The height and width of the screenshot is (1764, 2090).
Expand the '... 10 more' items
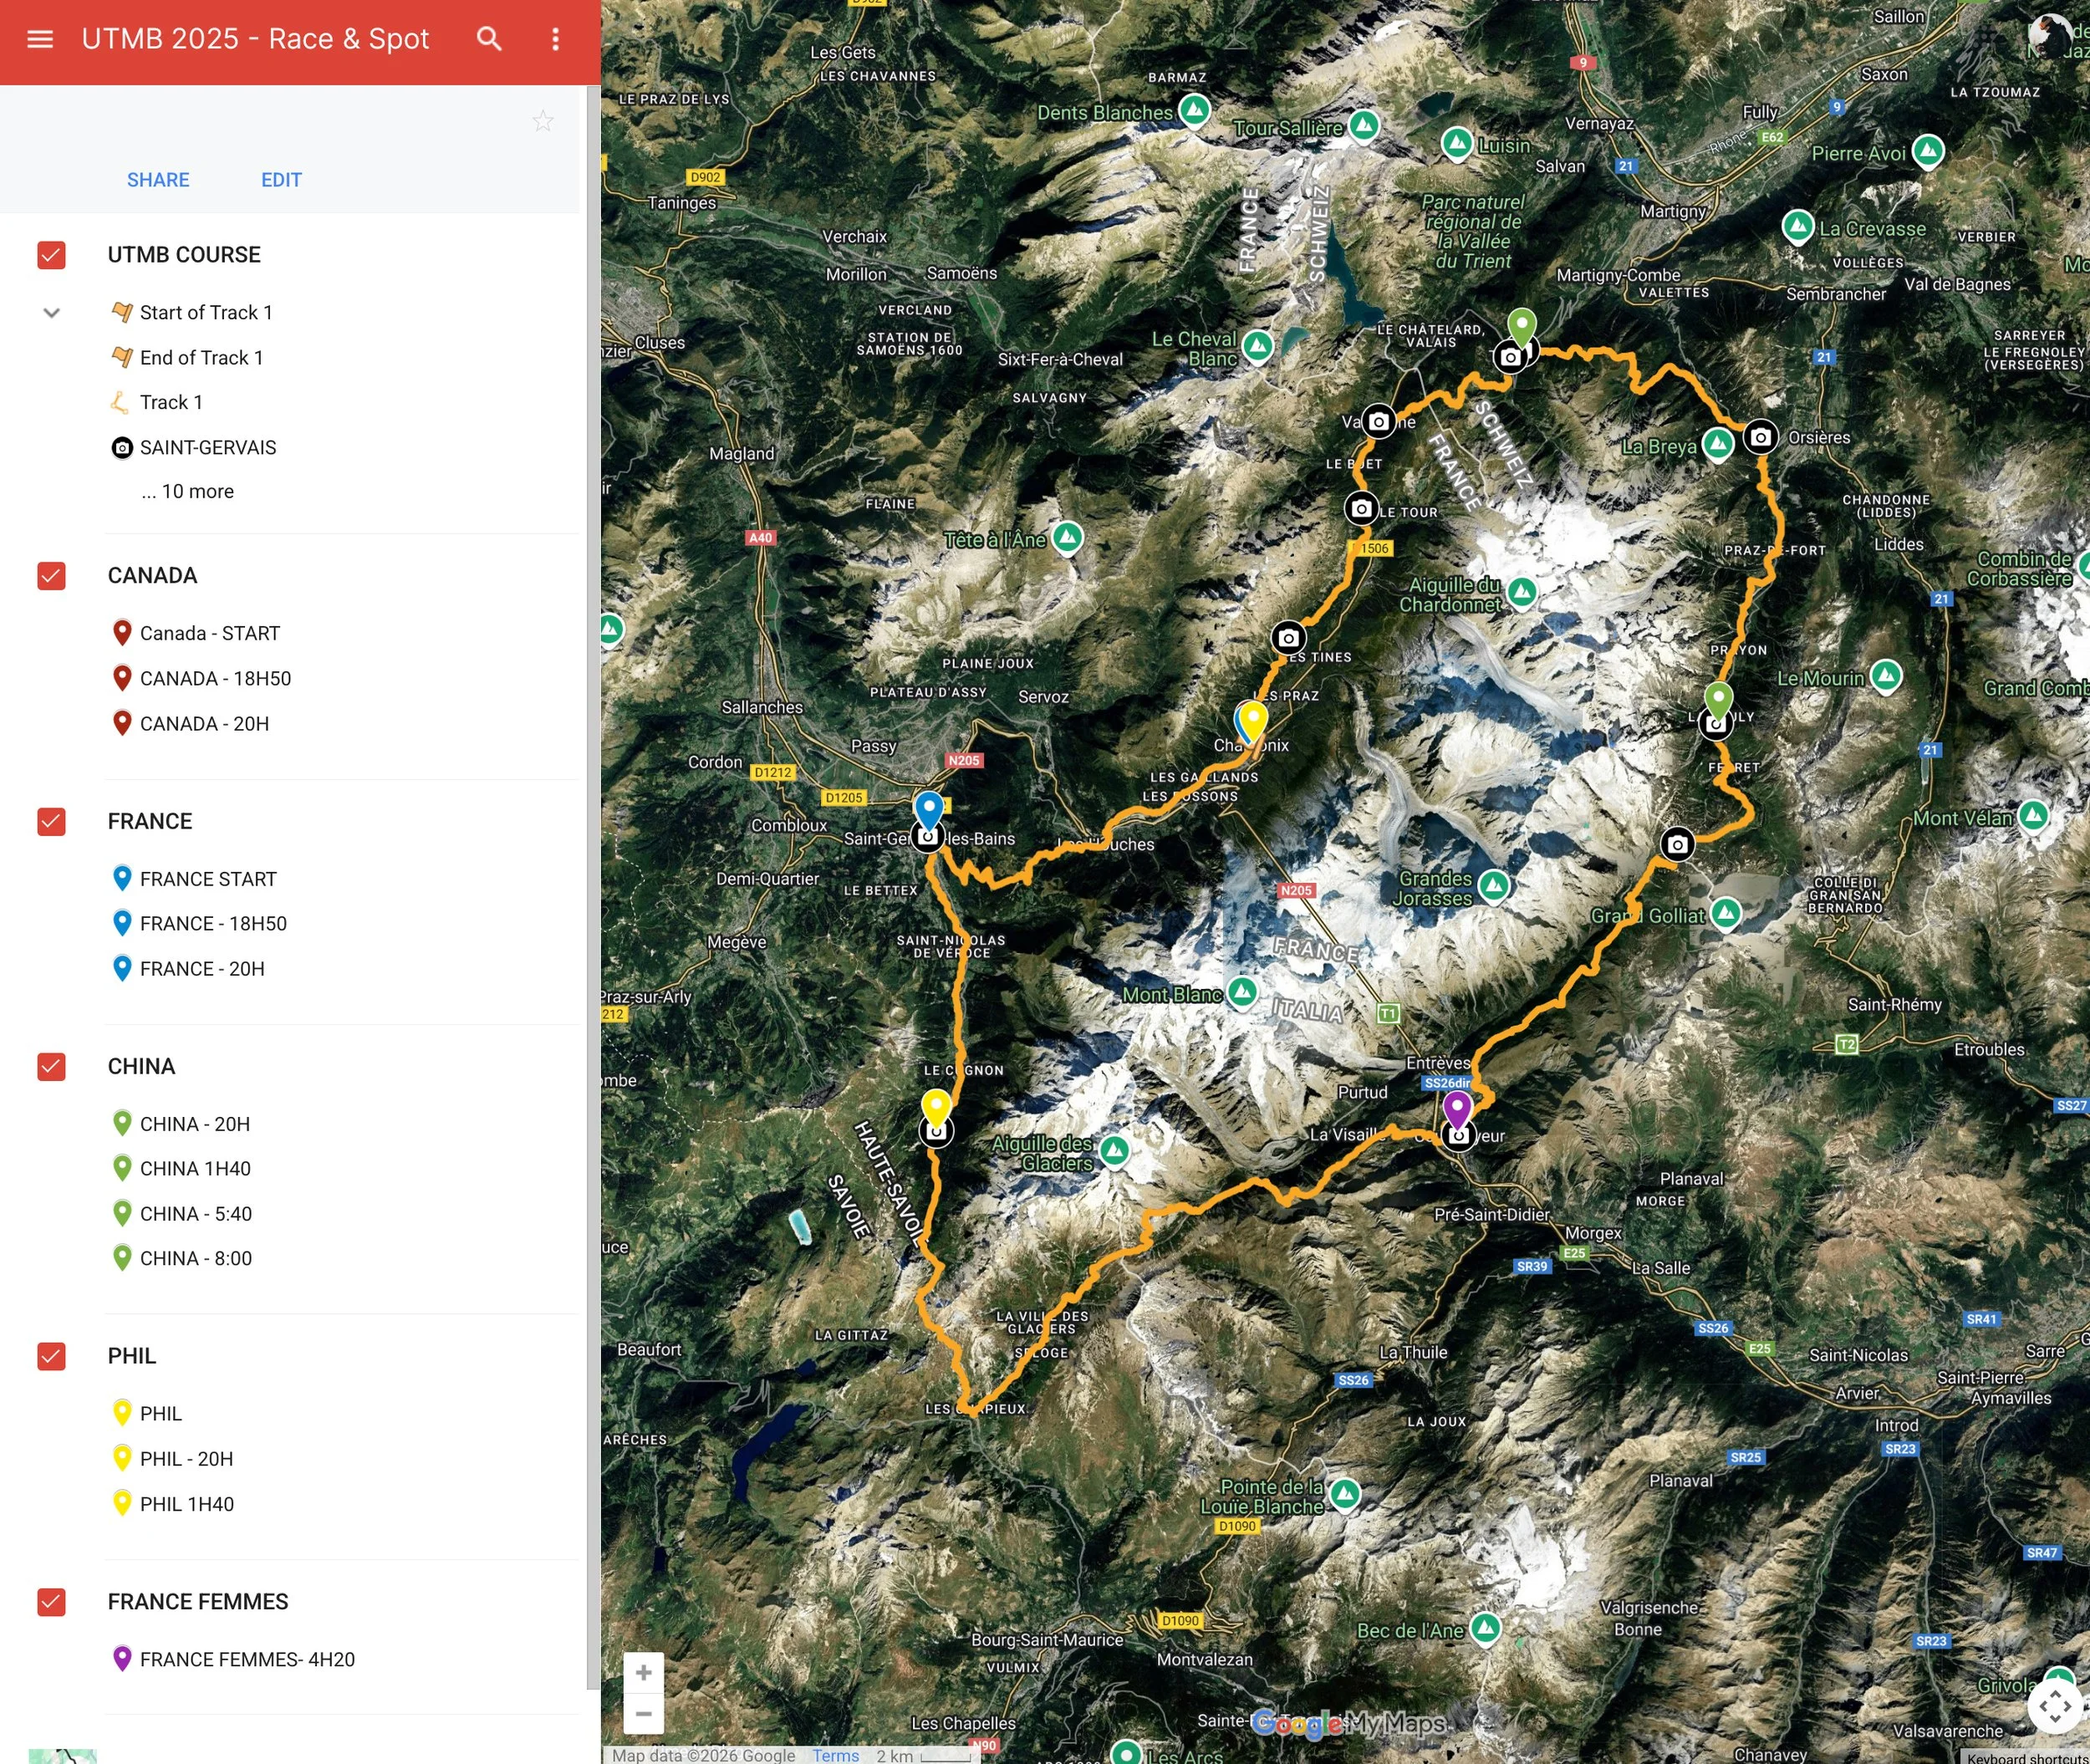pos(188,491)
